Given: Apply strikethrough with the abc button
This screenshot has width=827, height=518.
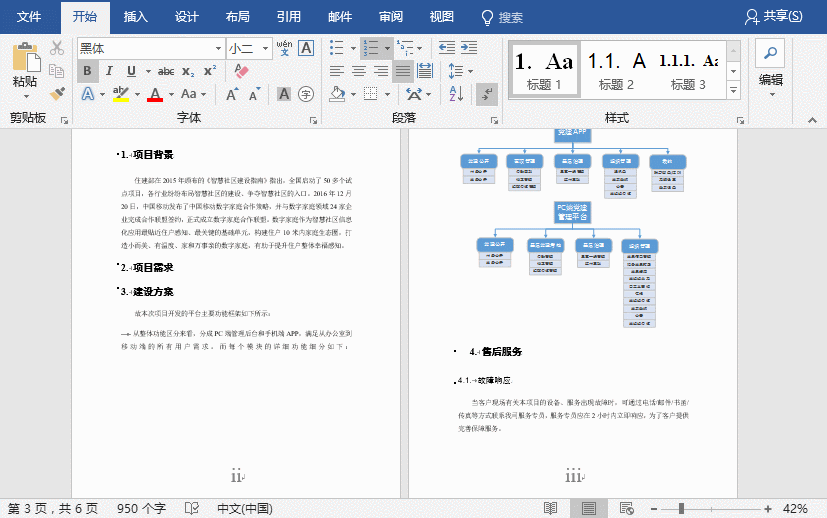Looking at the screenshot, I should (x=166, y=71).
